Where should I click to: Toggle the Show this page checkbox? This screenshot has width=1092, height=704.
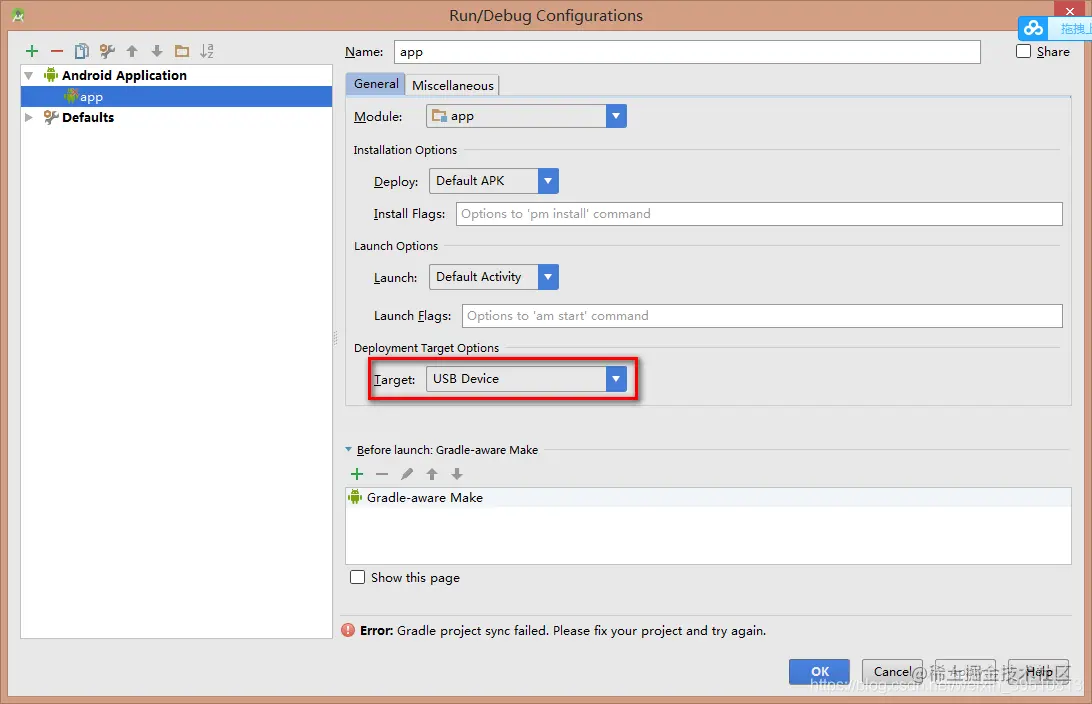[357, 577]
